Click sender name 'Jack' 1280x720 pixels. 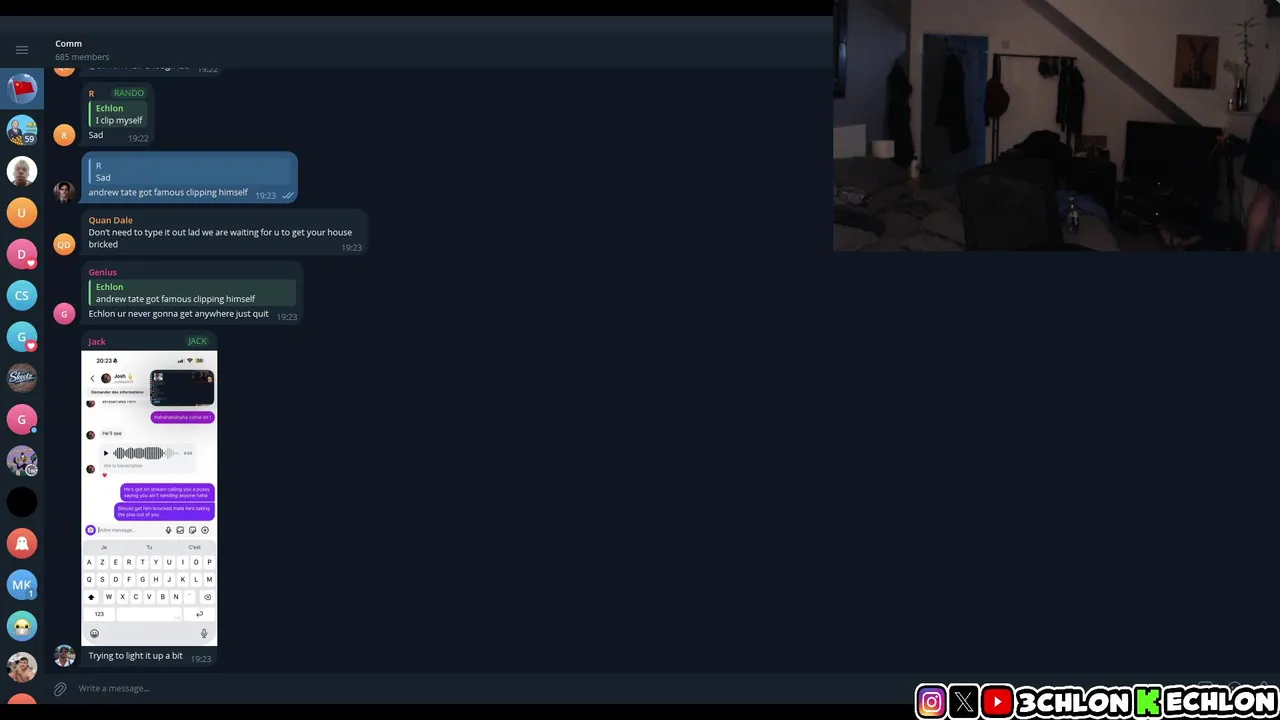pos(96,341)
